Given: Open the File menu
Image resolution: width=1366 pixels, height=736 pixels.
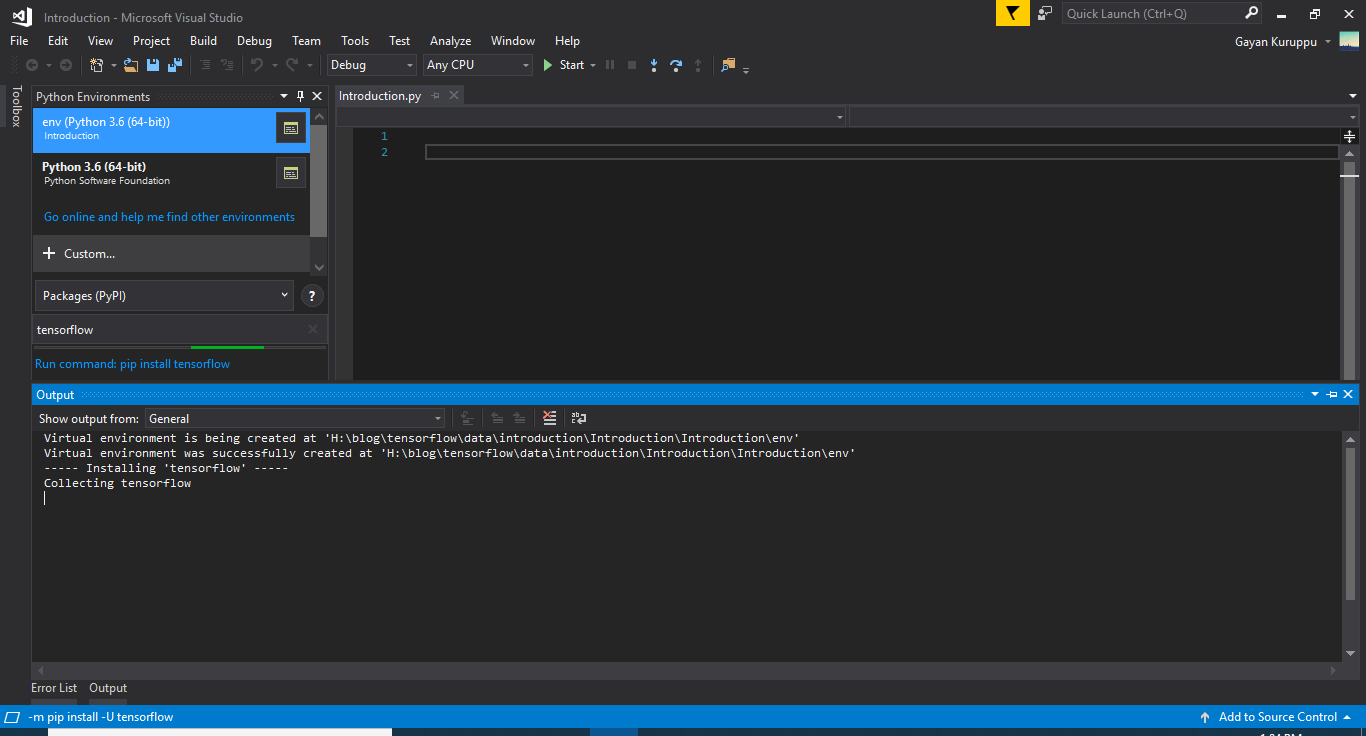Looking at the screenshot, I should (19, 41).
